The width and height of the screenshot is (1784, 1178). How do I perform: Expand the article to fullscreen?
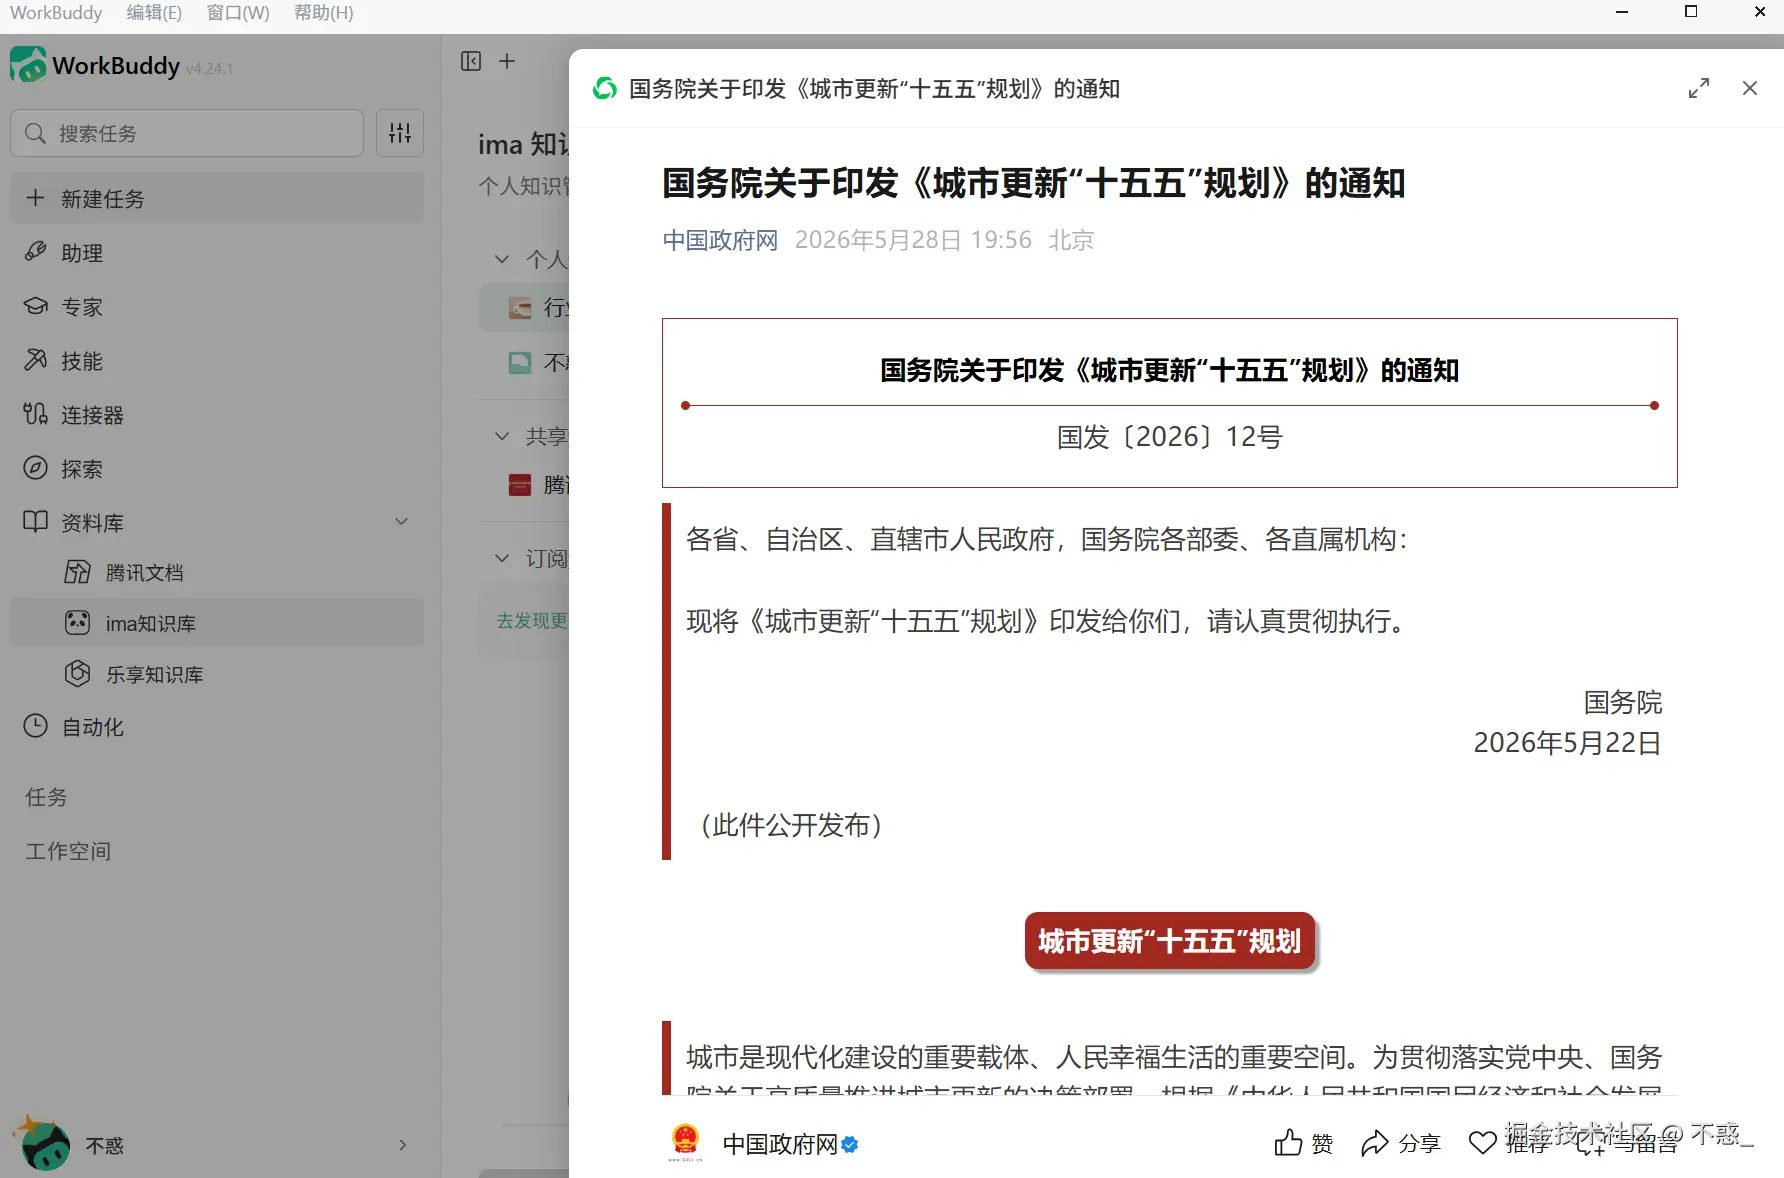[x=1699, y=88]
